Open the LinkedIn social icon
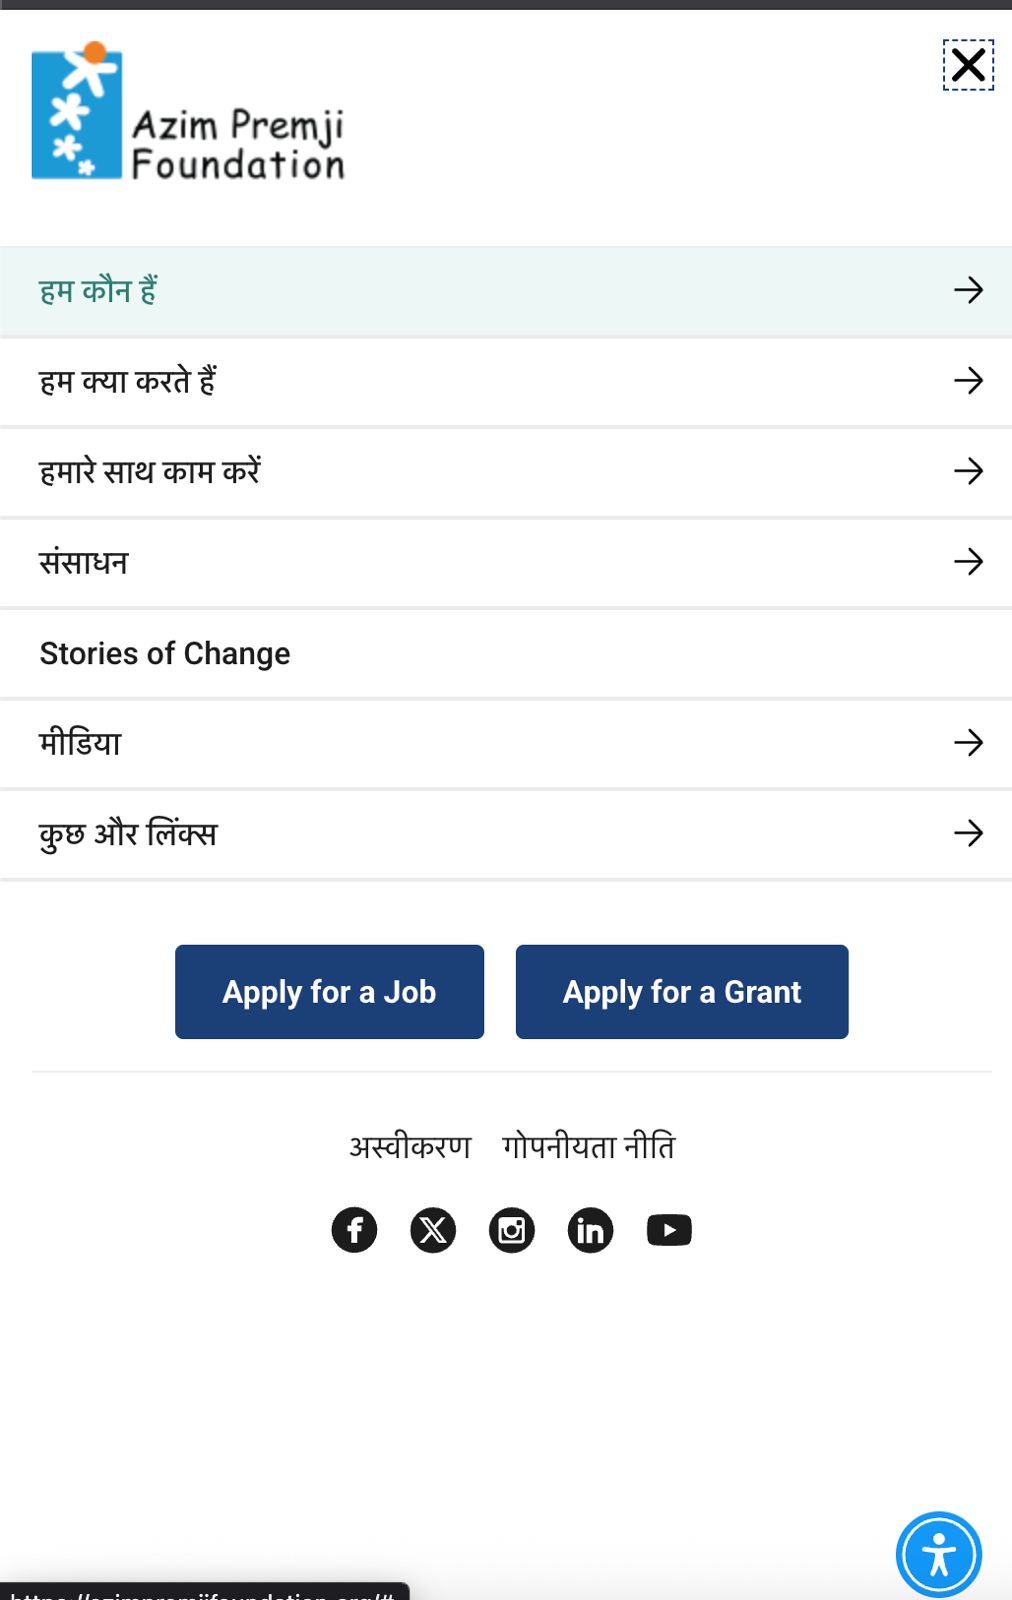The height and width of the screenshot is (1600, 1012). [x=590, y=1230]
